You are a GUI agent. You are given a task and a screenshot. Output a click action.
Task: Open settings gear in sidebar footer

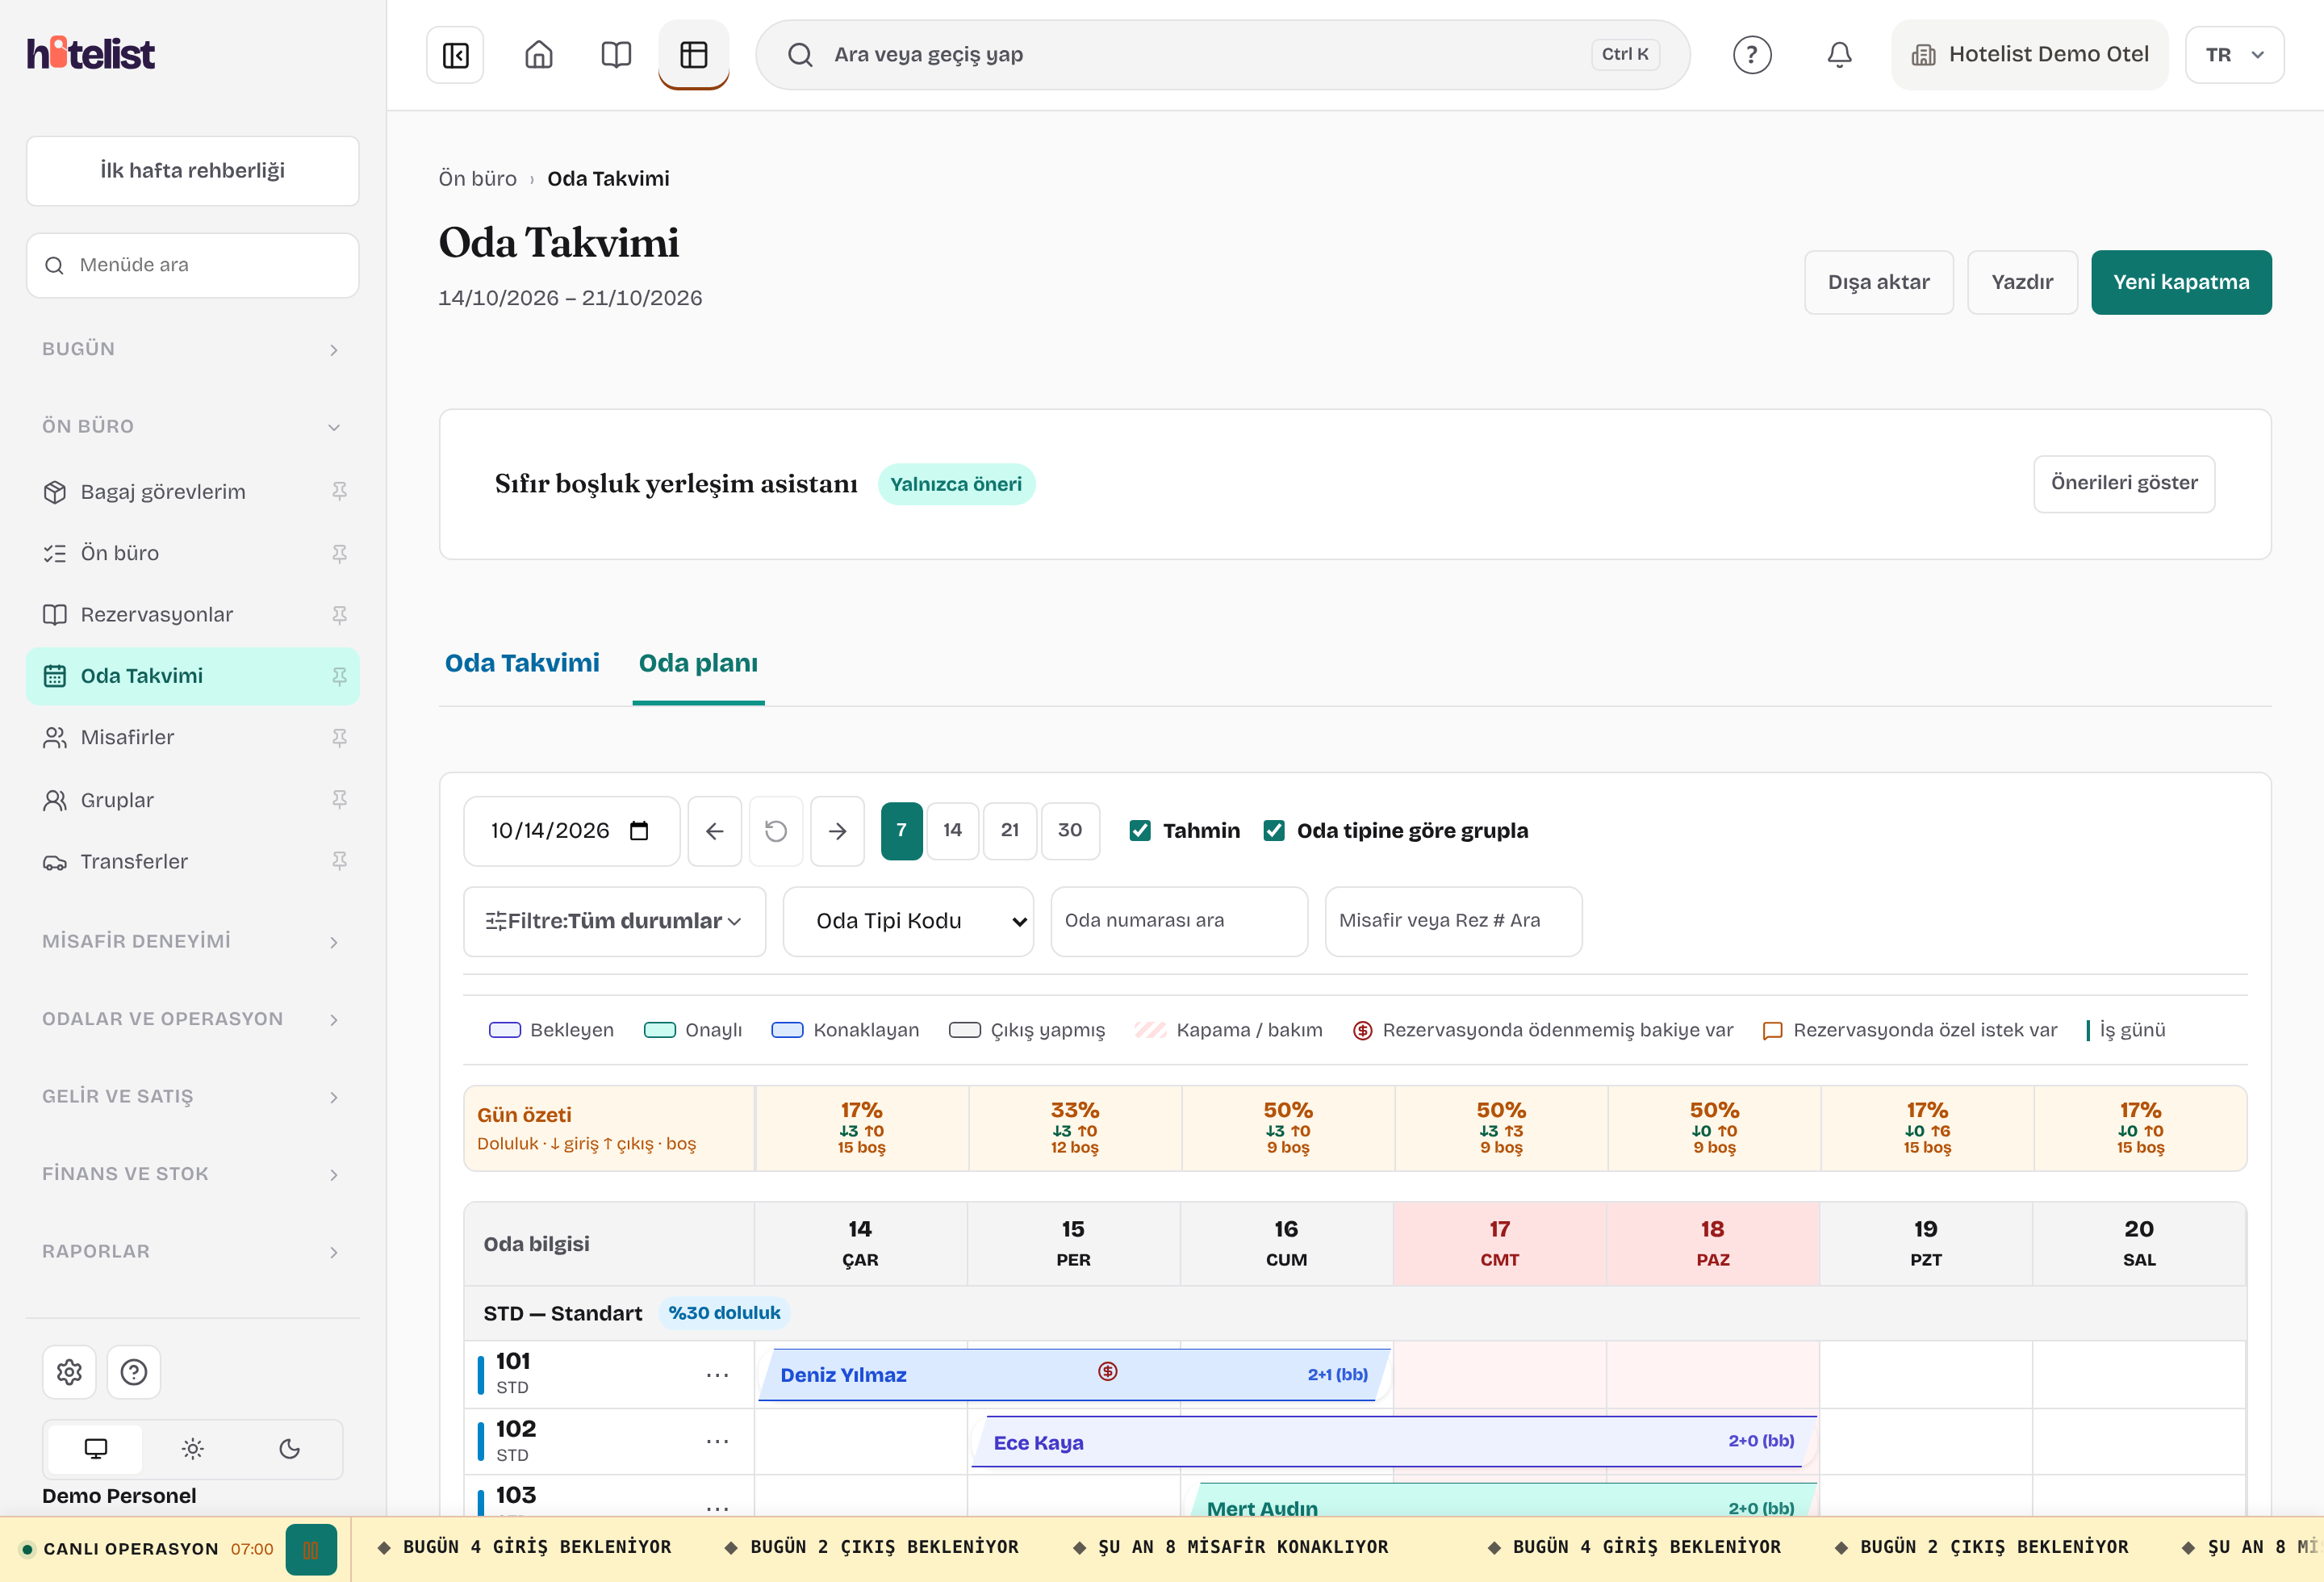coord(69,1372)
